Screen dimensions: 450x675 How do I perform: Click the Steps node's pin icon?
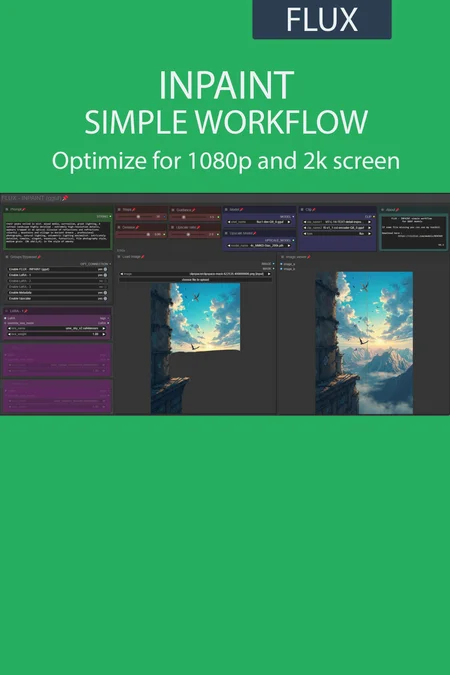(x=134, y=210)
